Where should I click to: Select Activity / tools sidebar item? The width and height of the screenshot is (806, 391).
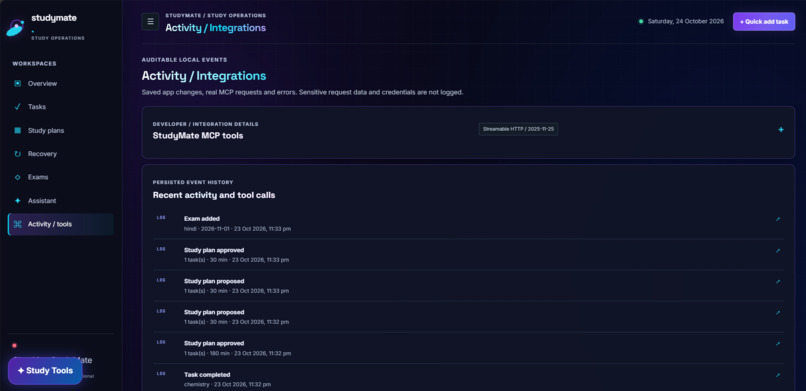61,224
